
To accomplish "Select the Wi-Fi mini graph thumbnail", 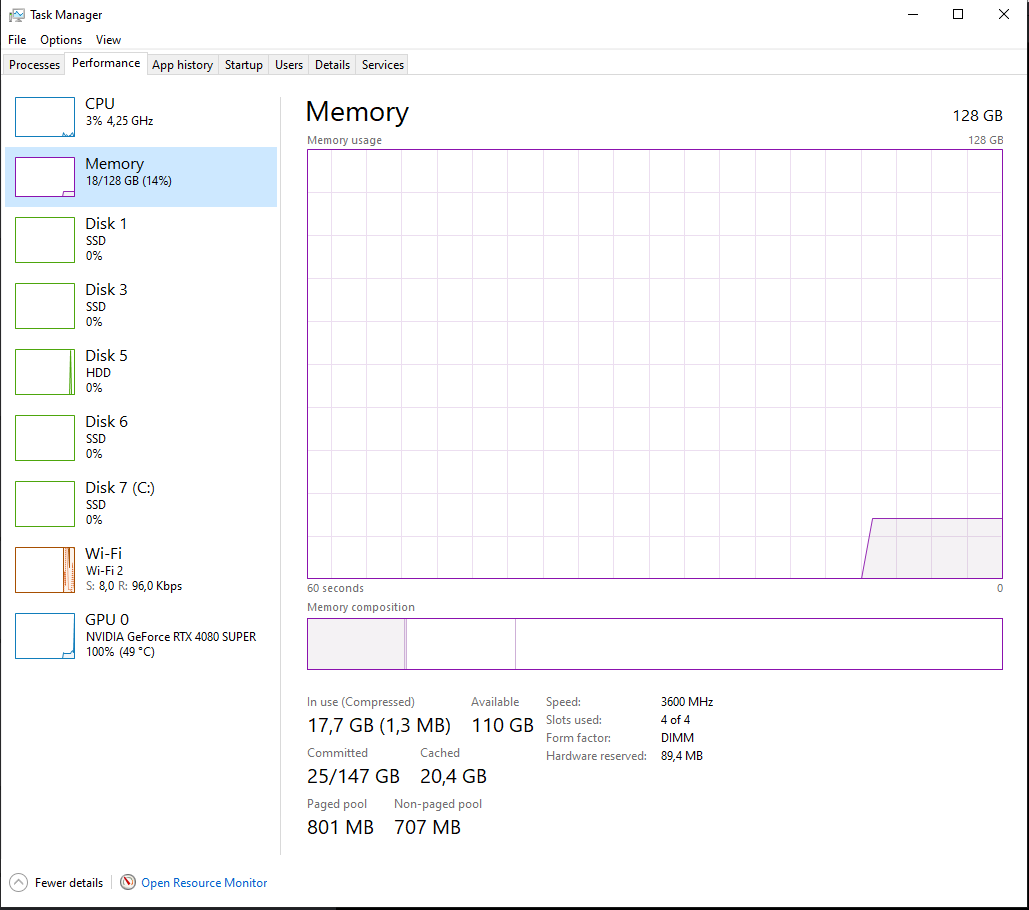I will point(45,570).
